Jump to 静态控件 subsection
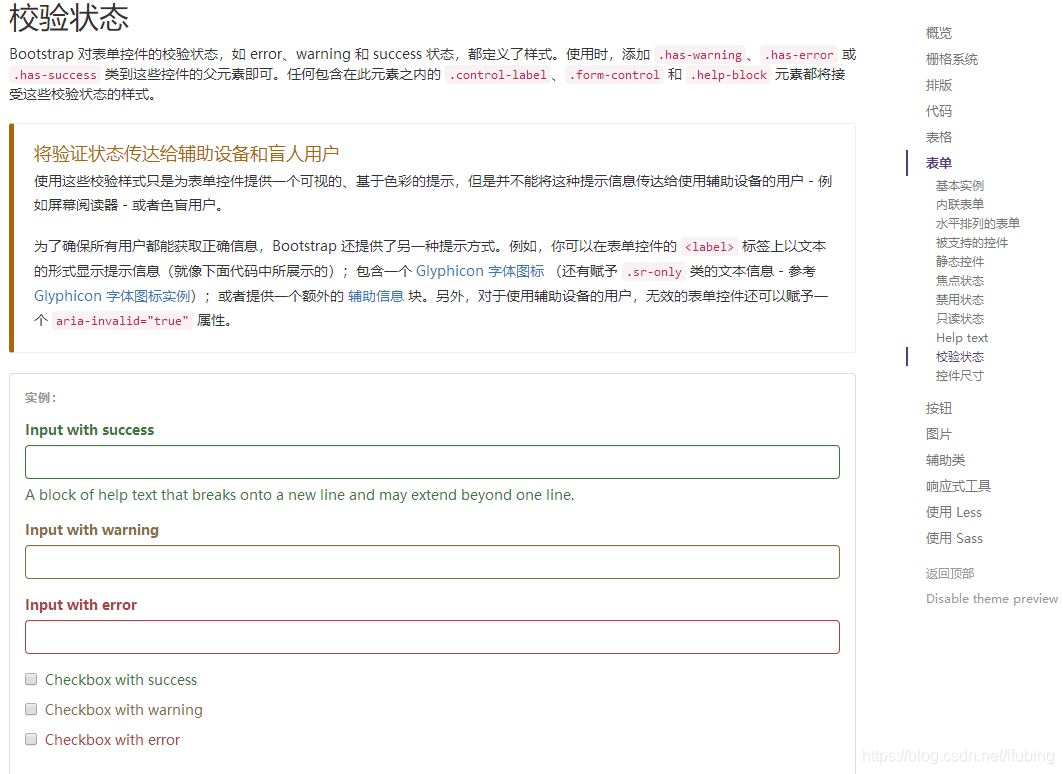This screenshot has width=1063, height=774. tap(960, 262)
